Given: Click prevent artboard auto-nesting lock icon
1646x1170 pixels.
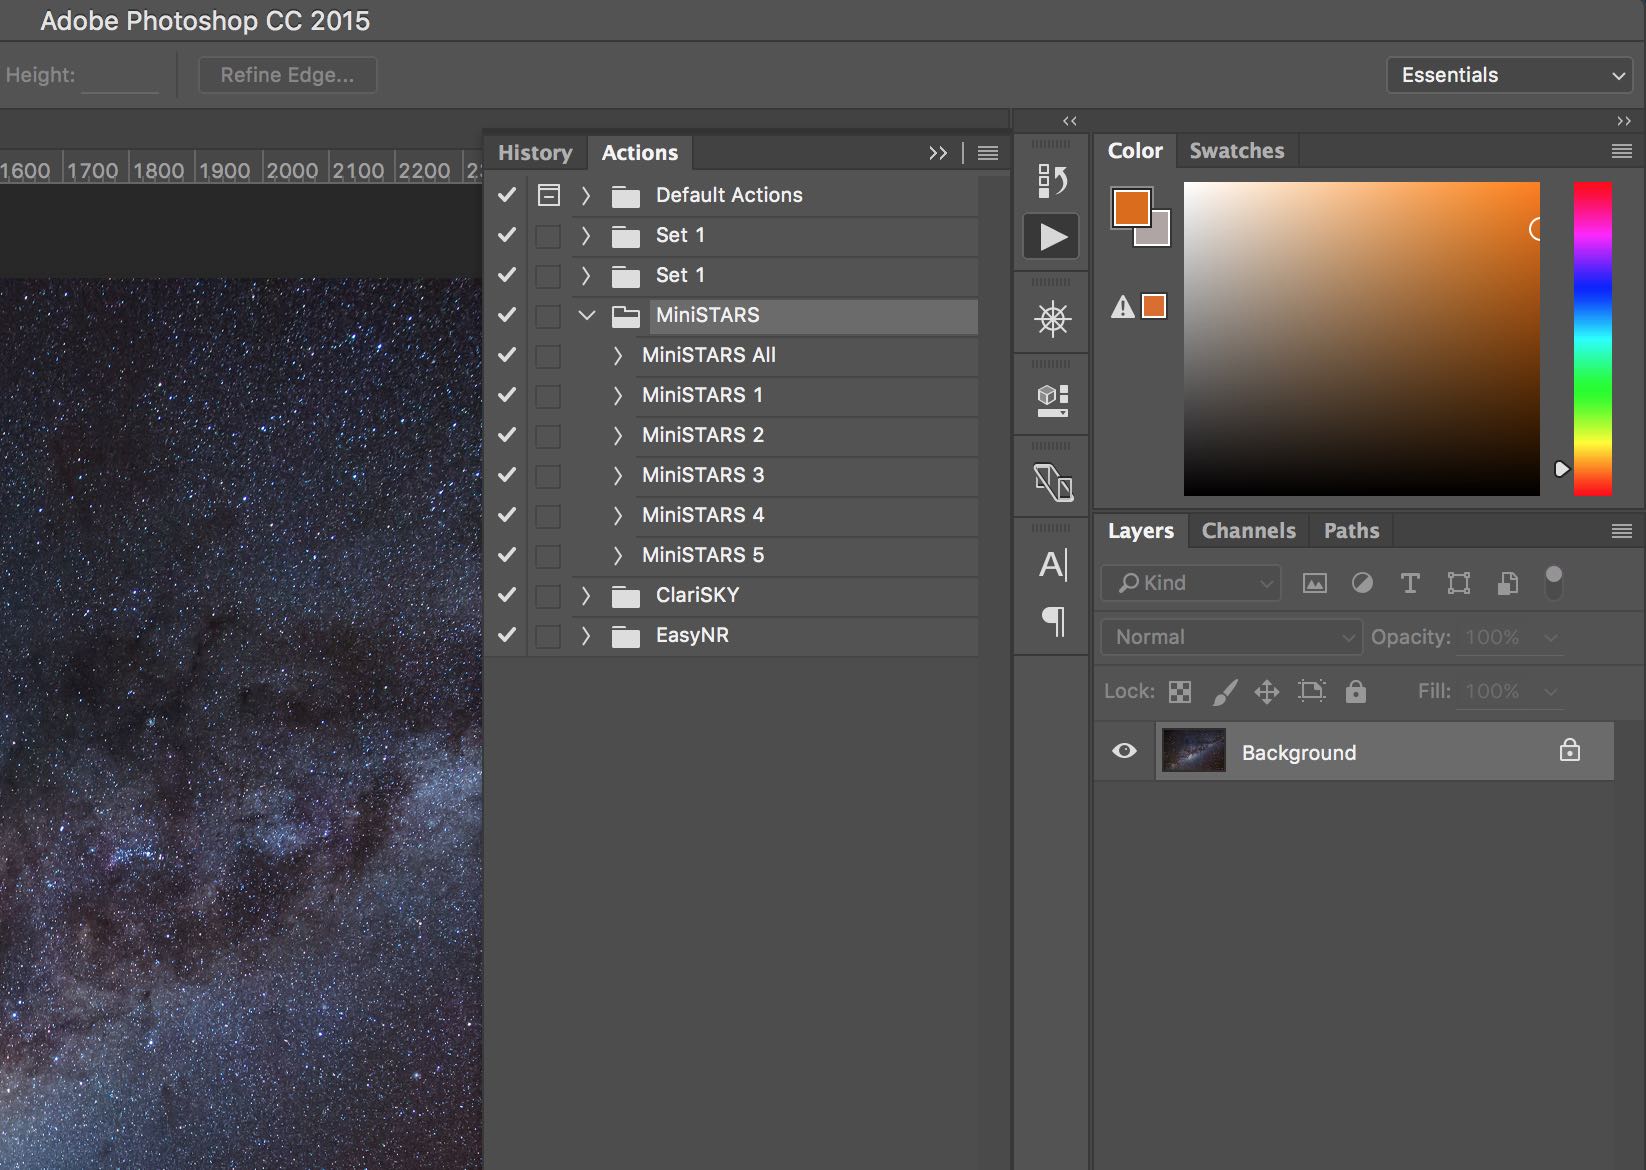Looking at the screenshot, I should 1311,691.
